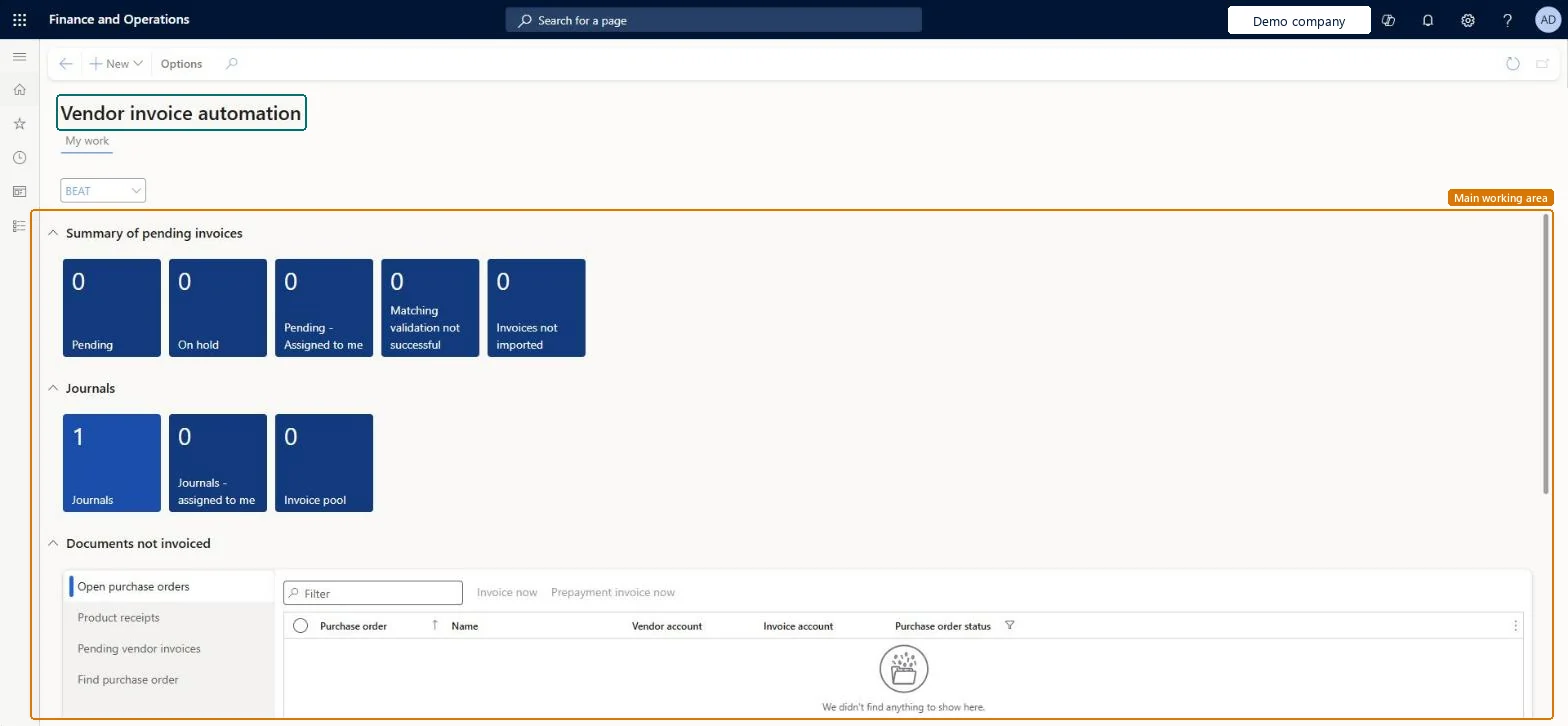
Task: Open the Invoices not imported tile
Action: (536, 308)
